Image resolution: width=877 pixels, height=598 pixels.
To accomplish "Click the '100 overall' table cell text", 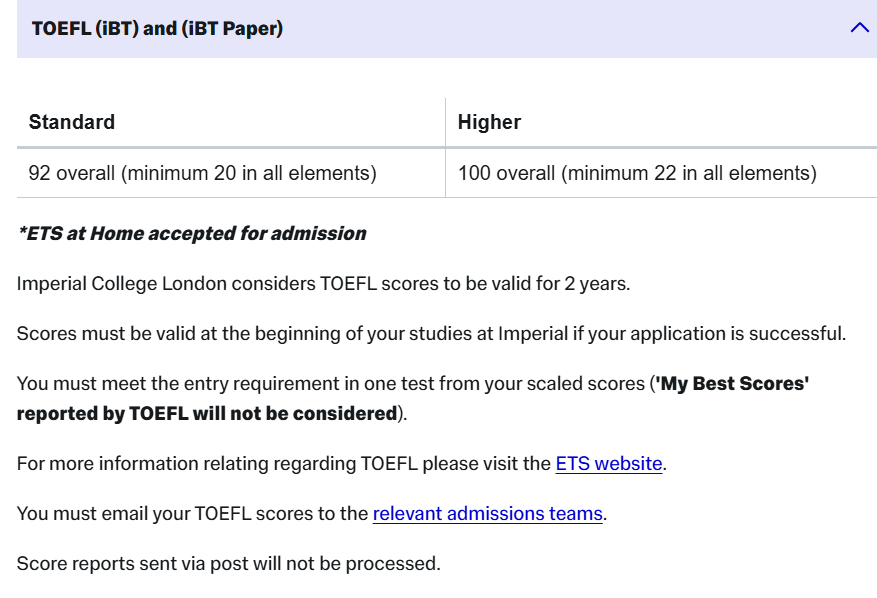I will 506,173.
